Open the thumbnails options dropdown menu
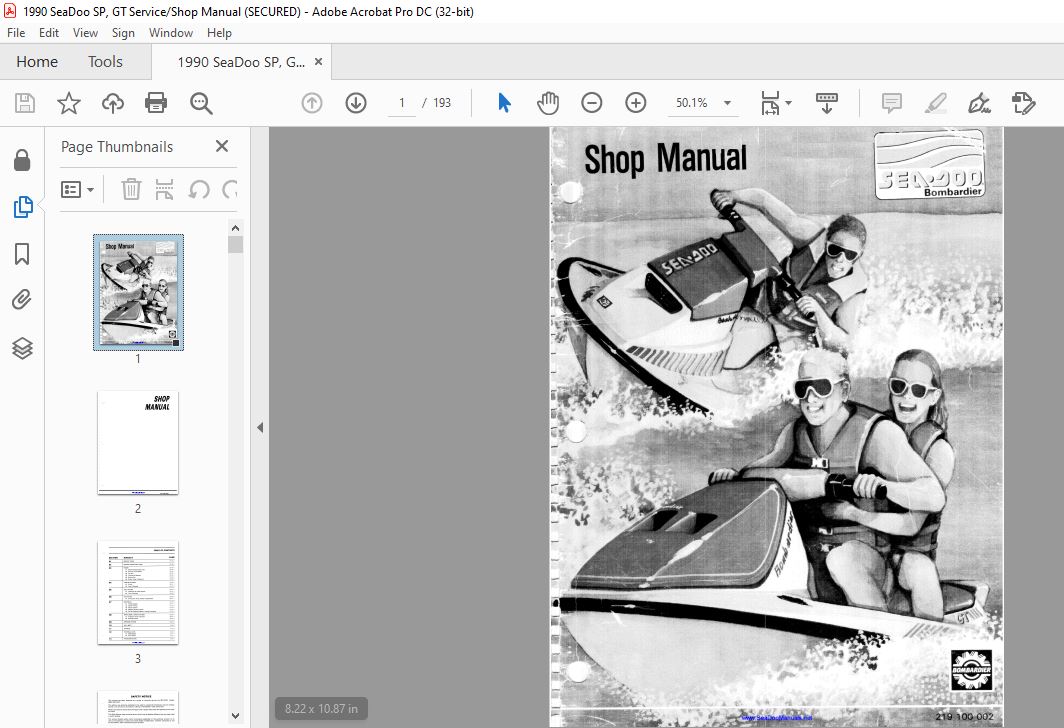Image resolution: width=1064 pixels, height=728 pixels. (x=77, y=189)
